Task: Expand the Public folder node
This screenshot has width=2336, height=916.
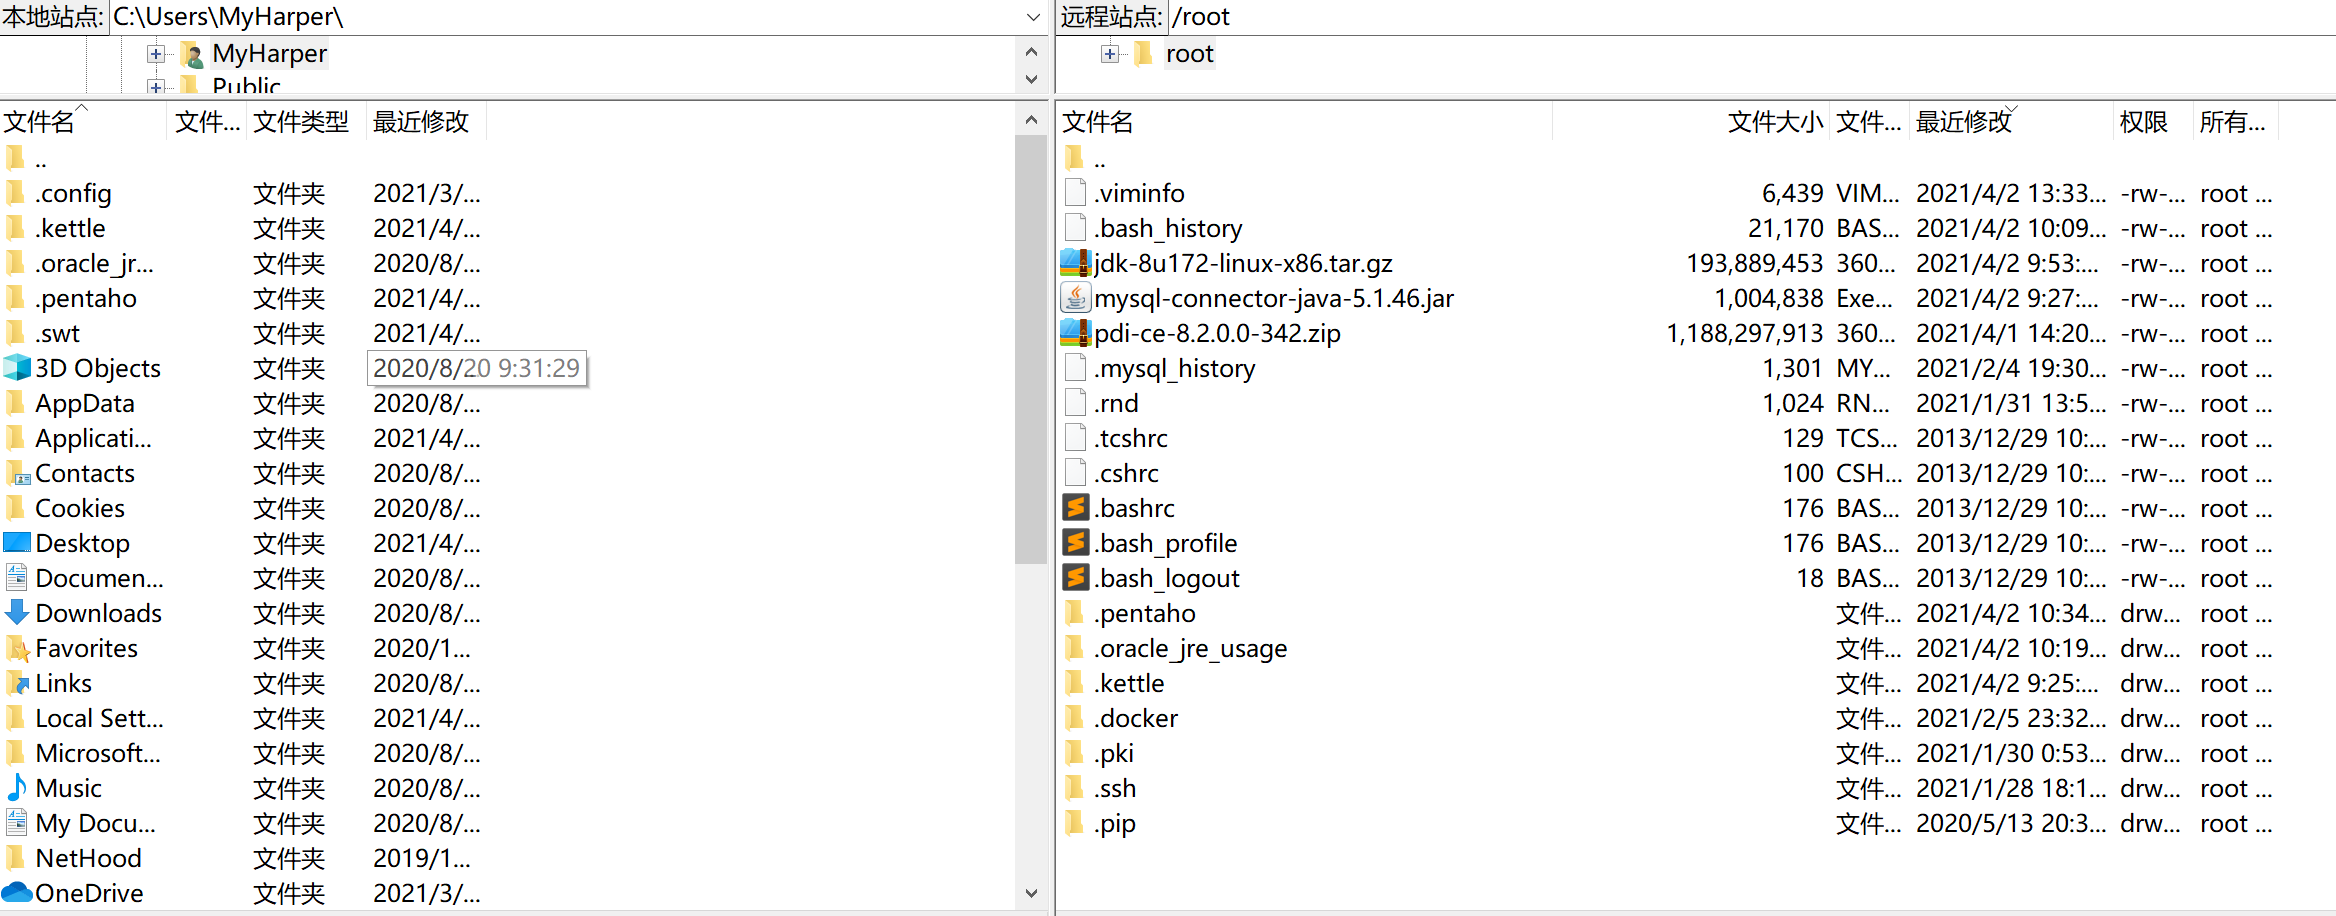Action: [156, 86]
